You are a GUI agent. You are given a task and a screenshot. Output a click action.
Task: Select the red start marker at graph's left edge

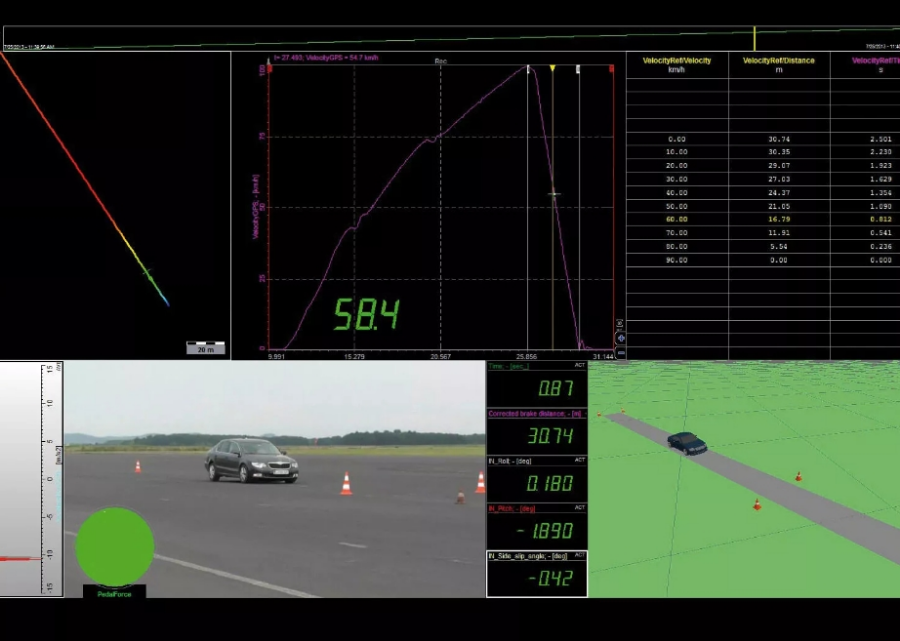click(x=270, y=68)
